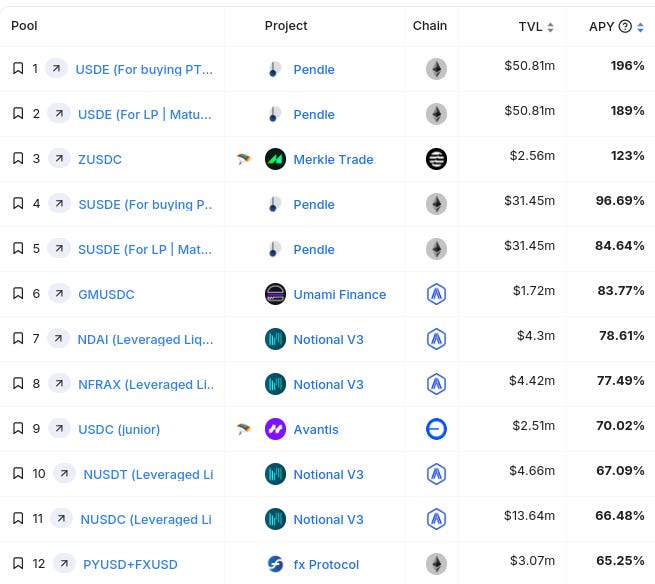Click the Chain column header
The image size is (655, 584).
(429, 26)
